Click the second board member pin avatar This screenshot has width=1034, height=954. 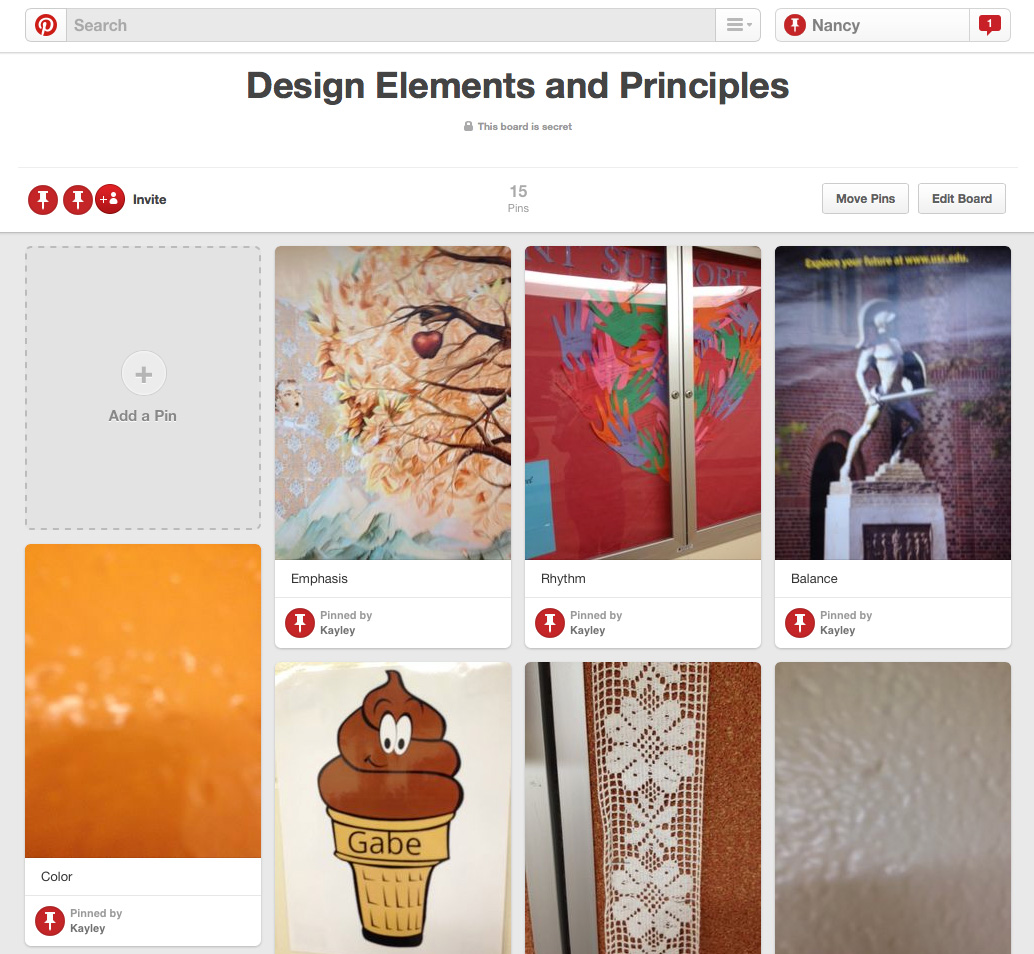click(x=78, y=199)
